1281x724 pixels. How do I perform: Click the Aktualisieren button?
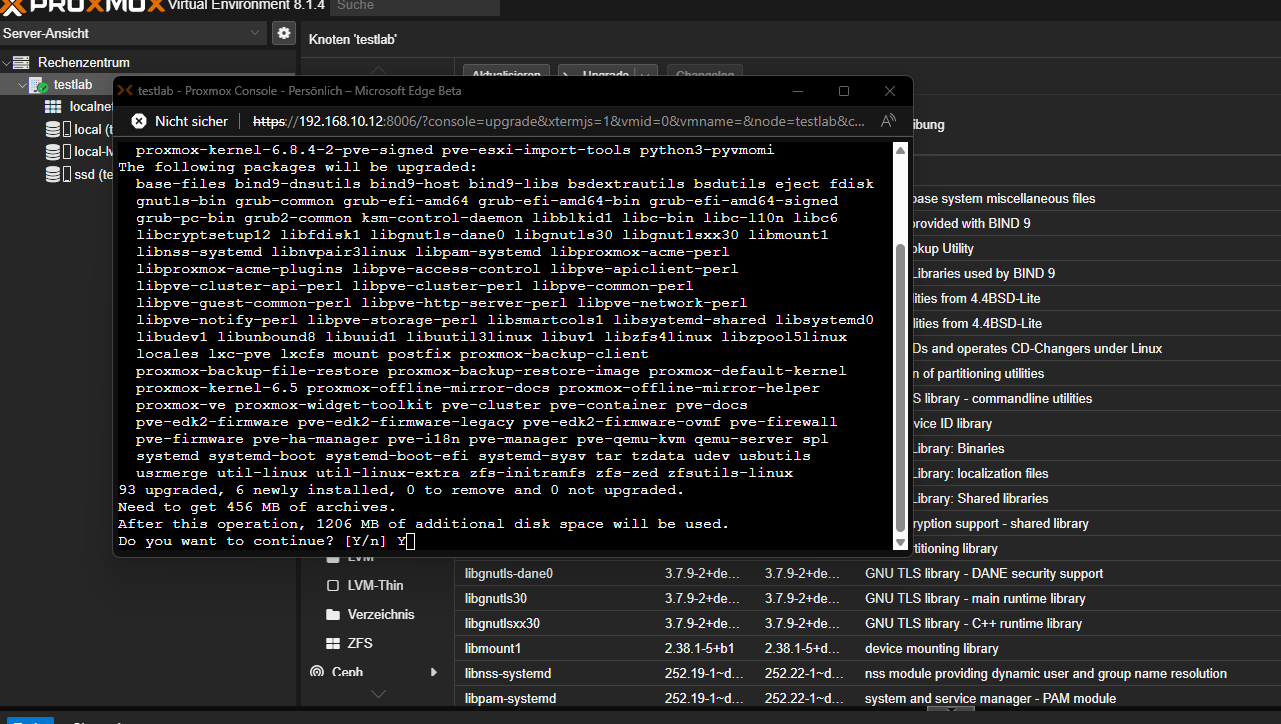507,75
